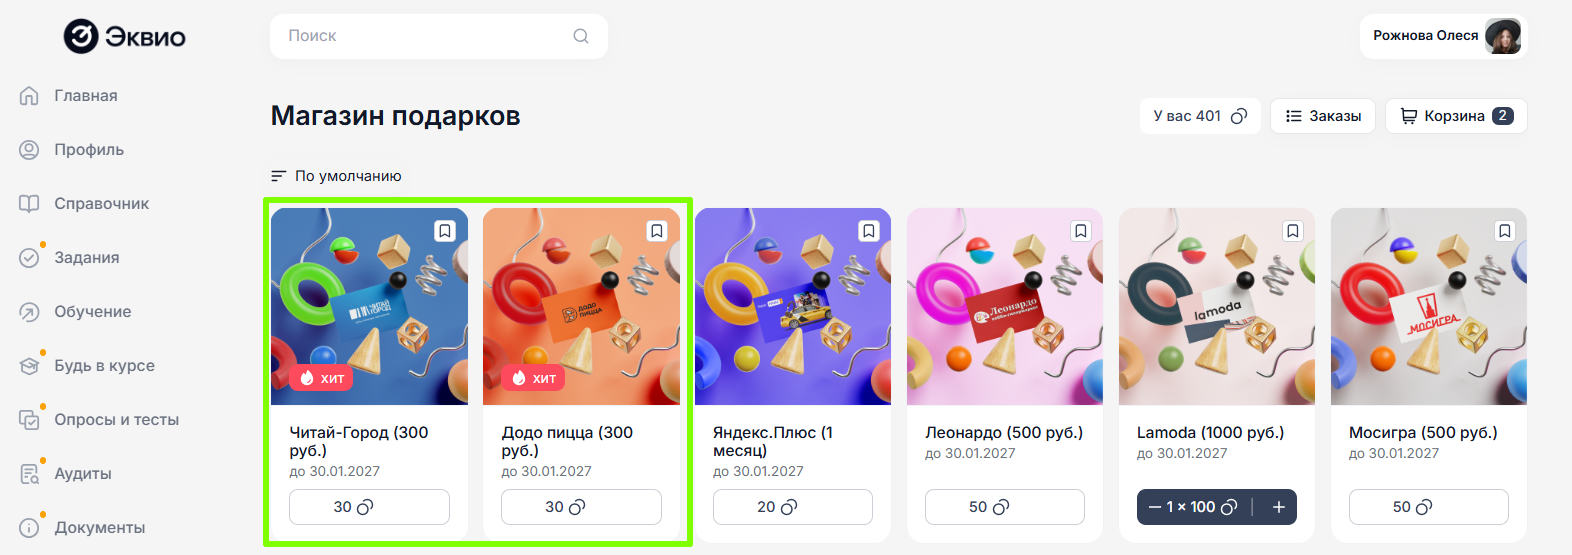
Task: Click the Обучение sidebar icon
Action: [29, 312]
